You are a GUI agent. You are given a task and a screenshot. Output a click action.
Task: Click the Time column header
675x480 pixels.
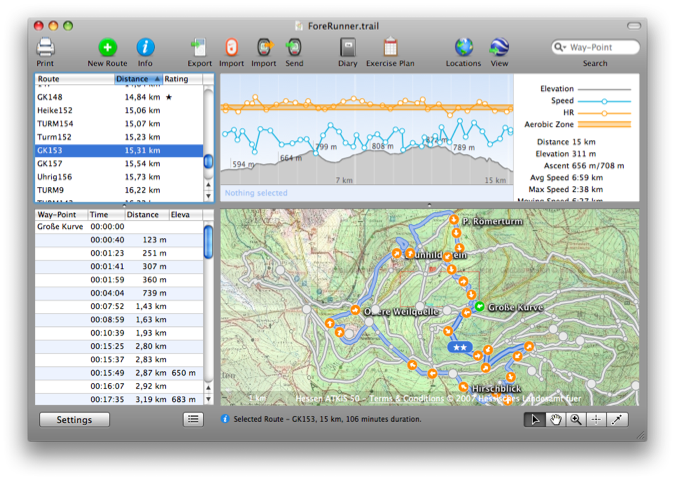click(106, 214)
